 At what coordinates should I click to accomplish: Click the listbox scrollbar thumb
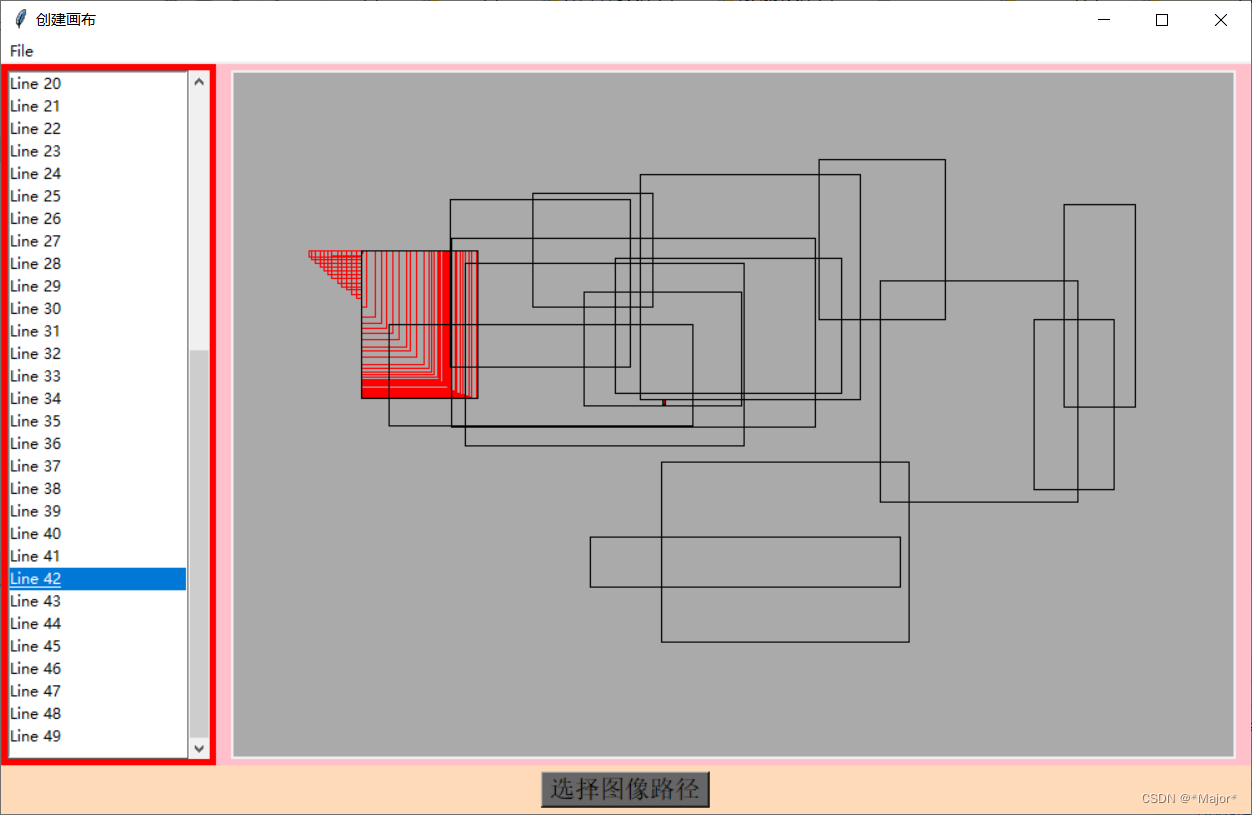click(198, 543)
